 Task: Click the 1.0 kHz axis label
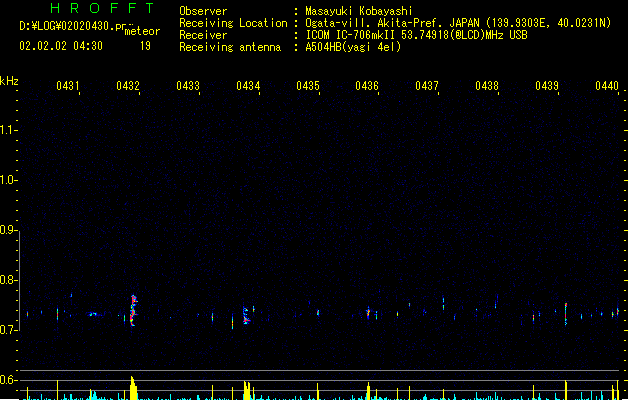(7, 180)
